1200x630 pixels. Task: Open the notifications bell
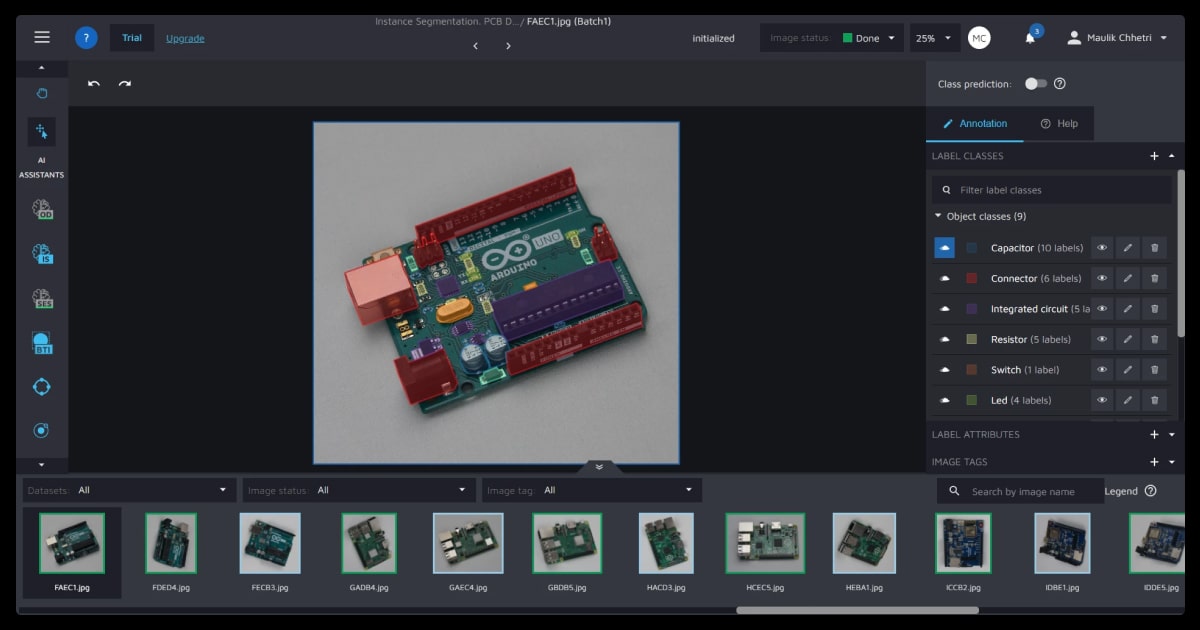coord(1030,38)
